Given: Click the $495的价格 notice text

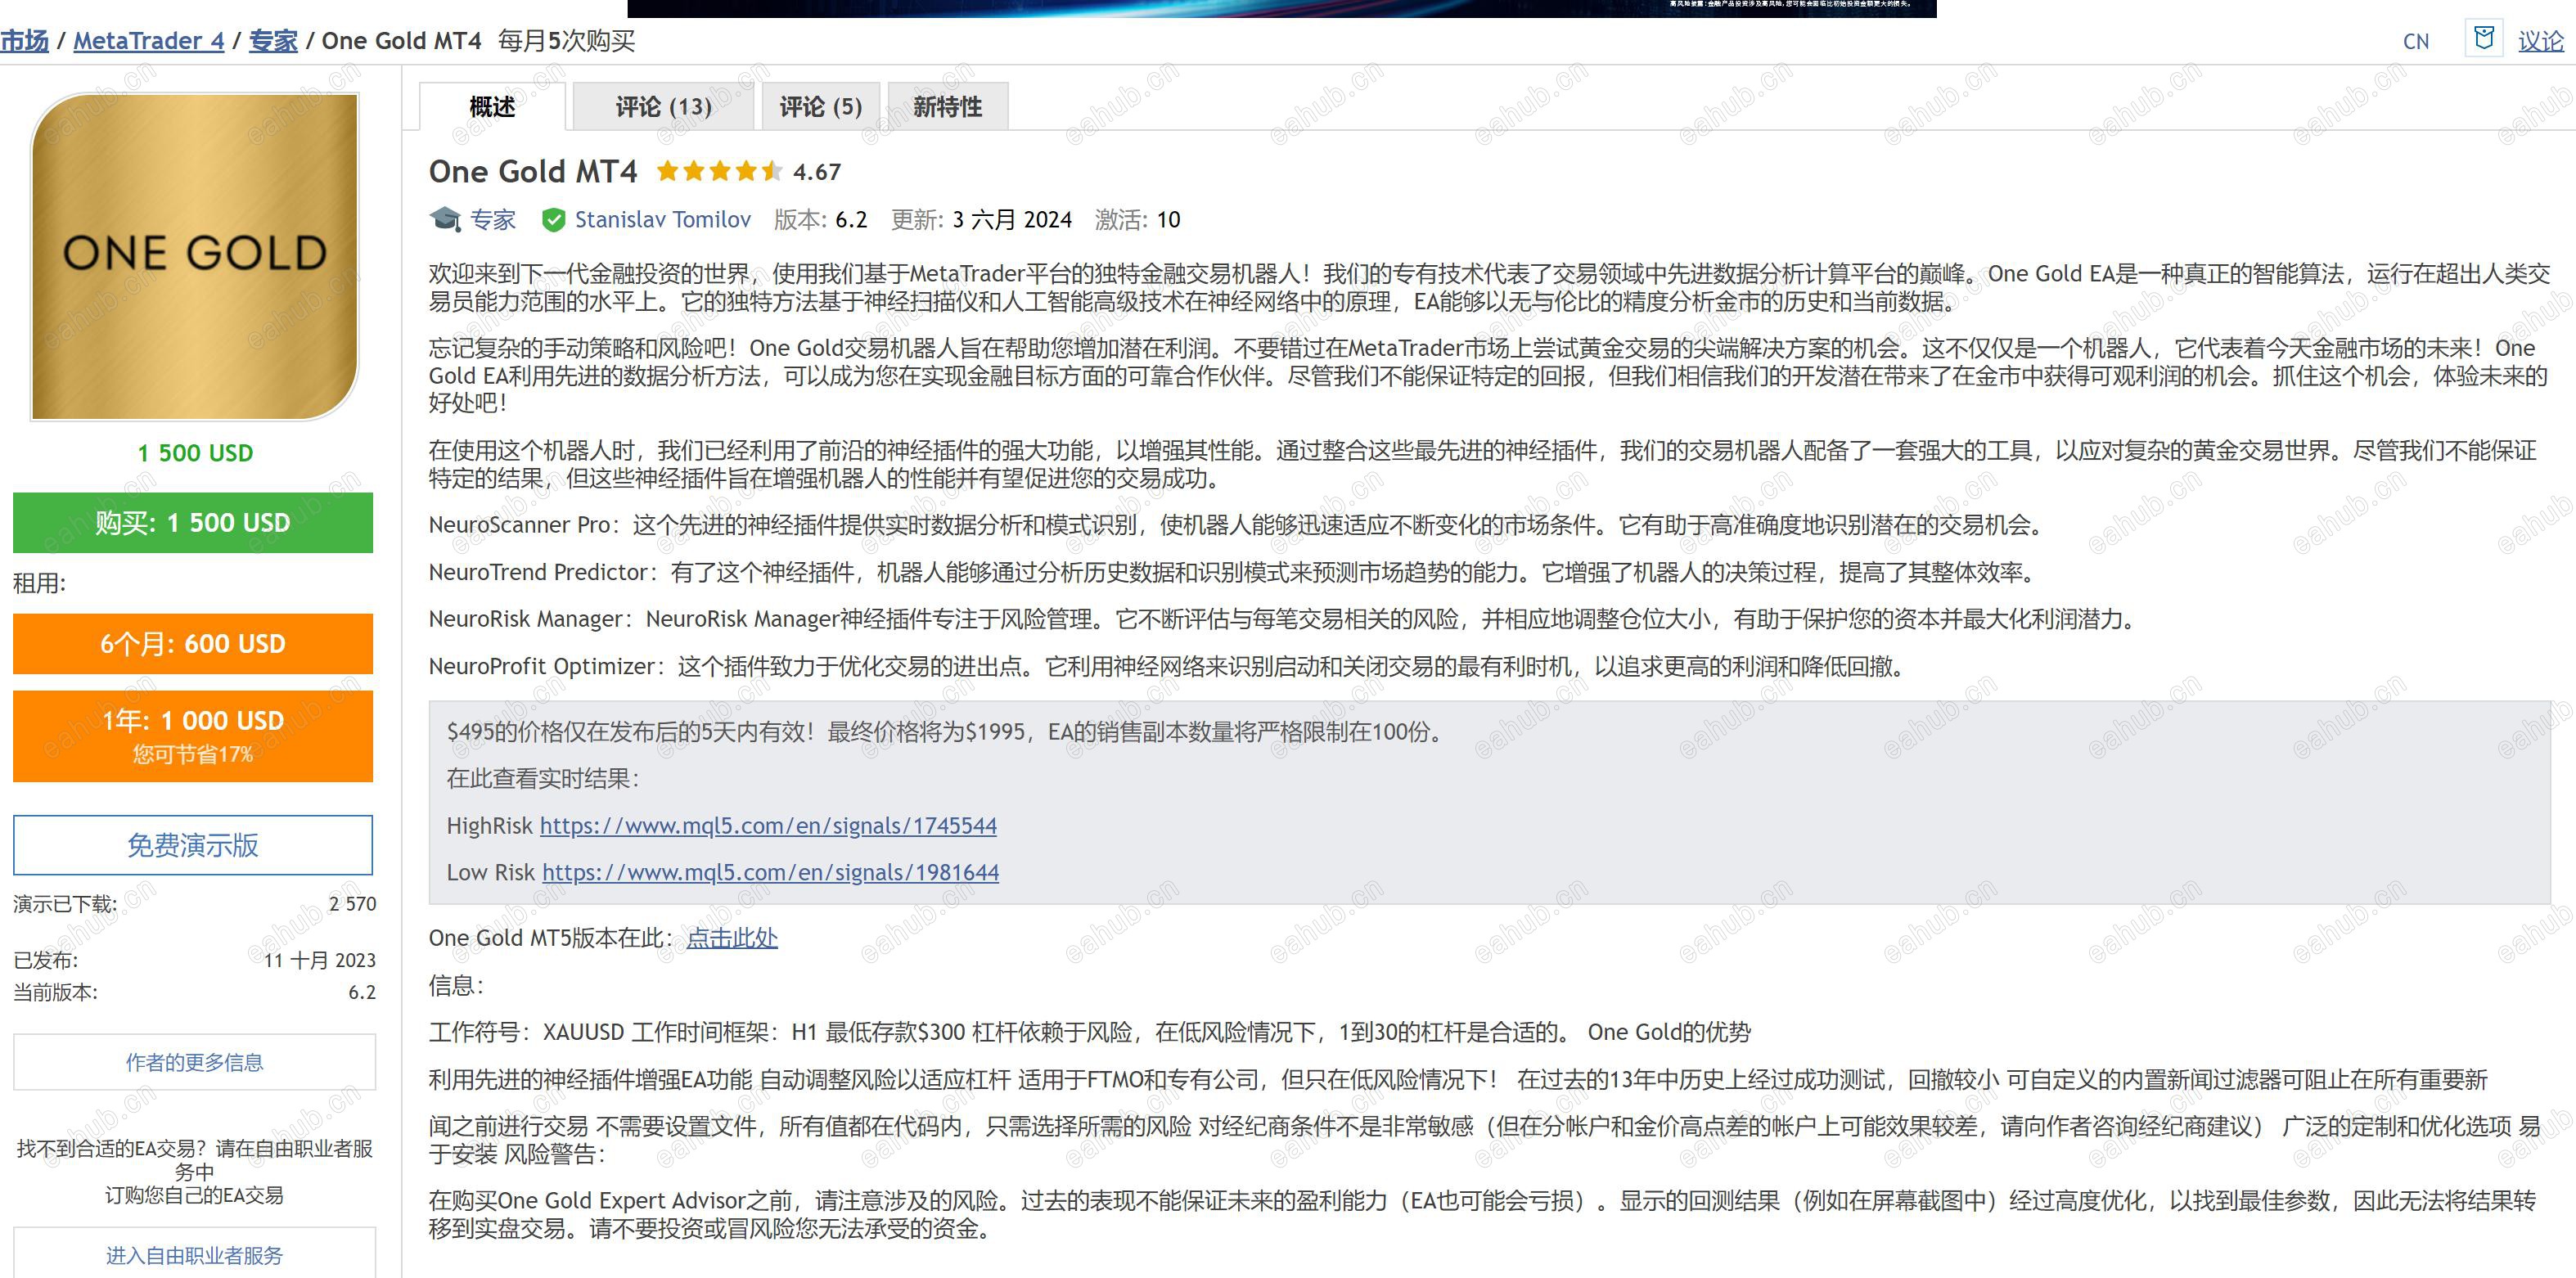Looking at the screenshot, I should point(947,732).
